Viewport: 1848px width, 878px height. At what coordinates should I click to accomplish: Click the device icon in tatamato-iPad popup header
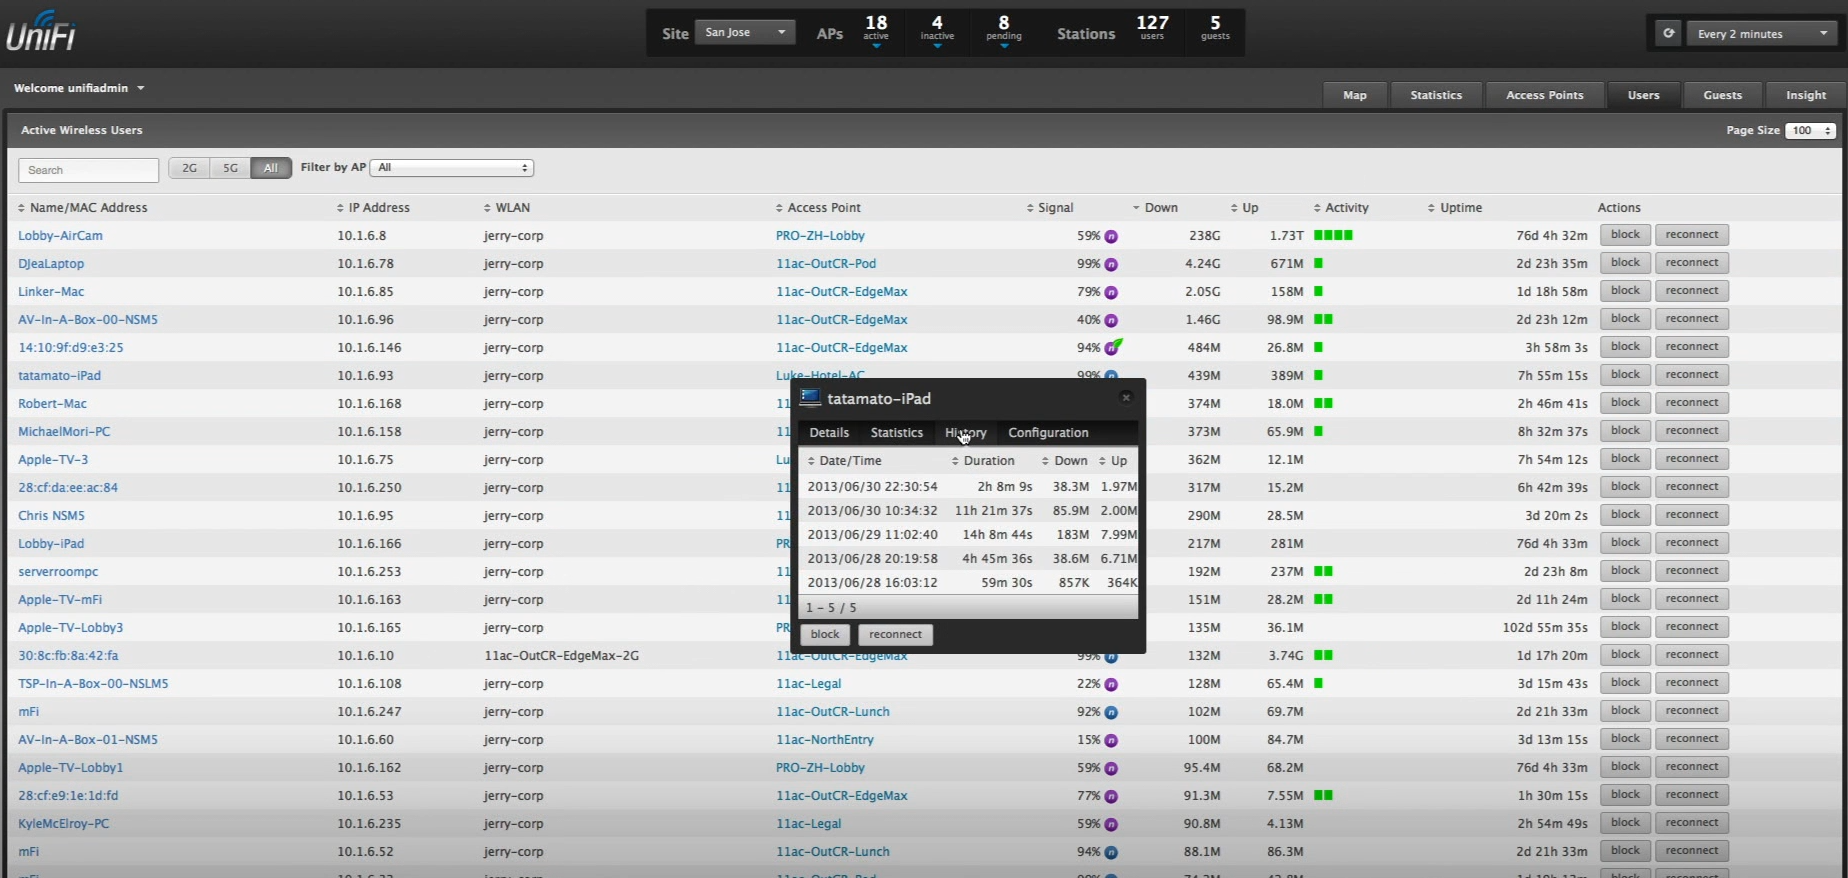[810, 398]
